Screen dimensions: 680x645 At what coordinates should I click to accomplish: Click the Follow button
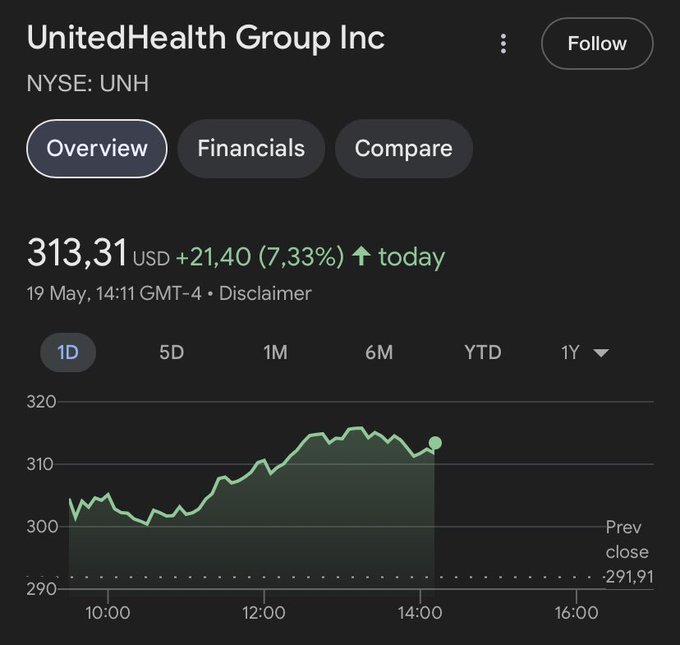597,44
